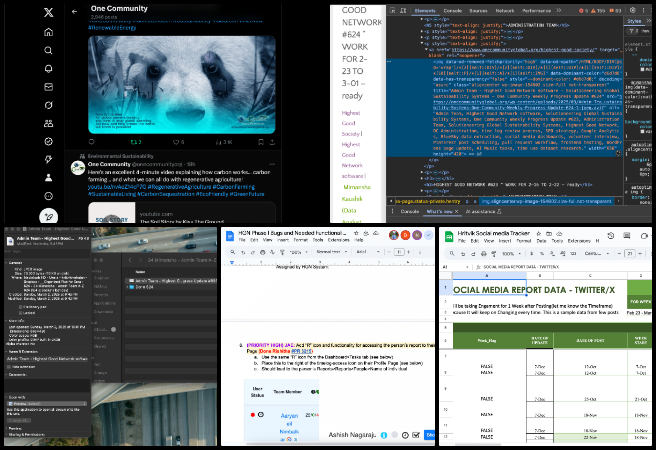Switch to the Sources tab in DevTools
The image size is (656, 450).
[478, 11]
